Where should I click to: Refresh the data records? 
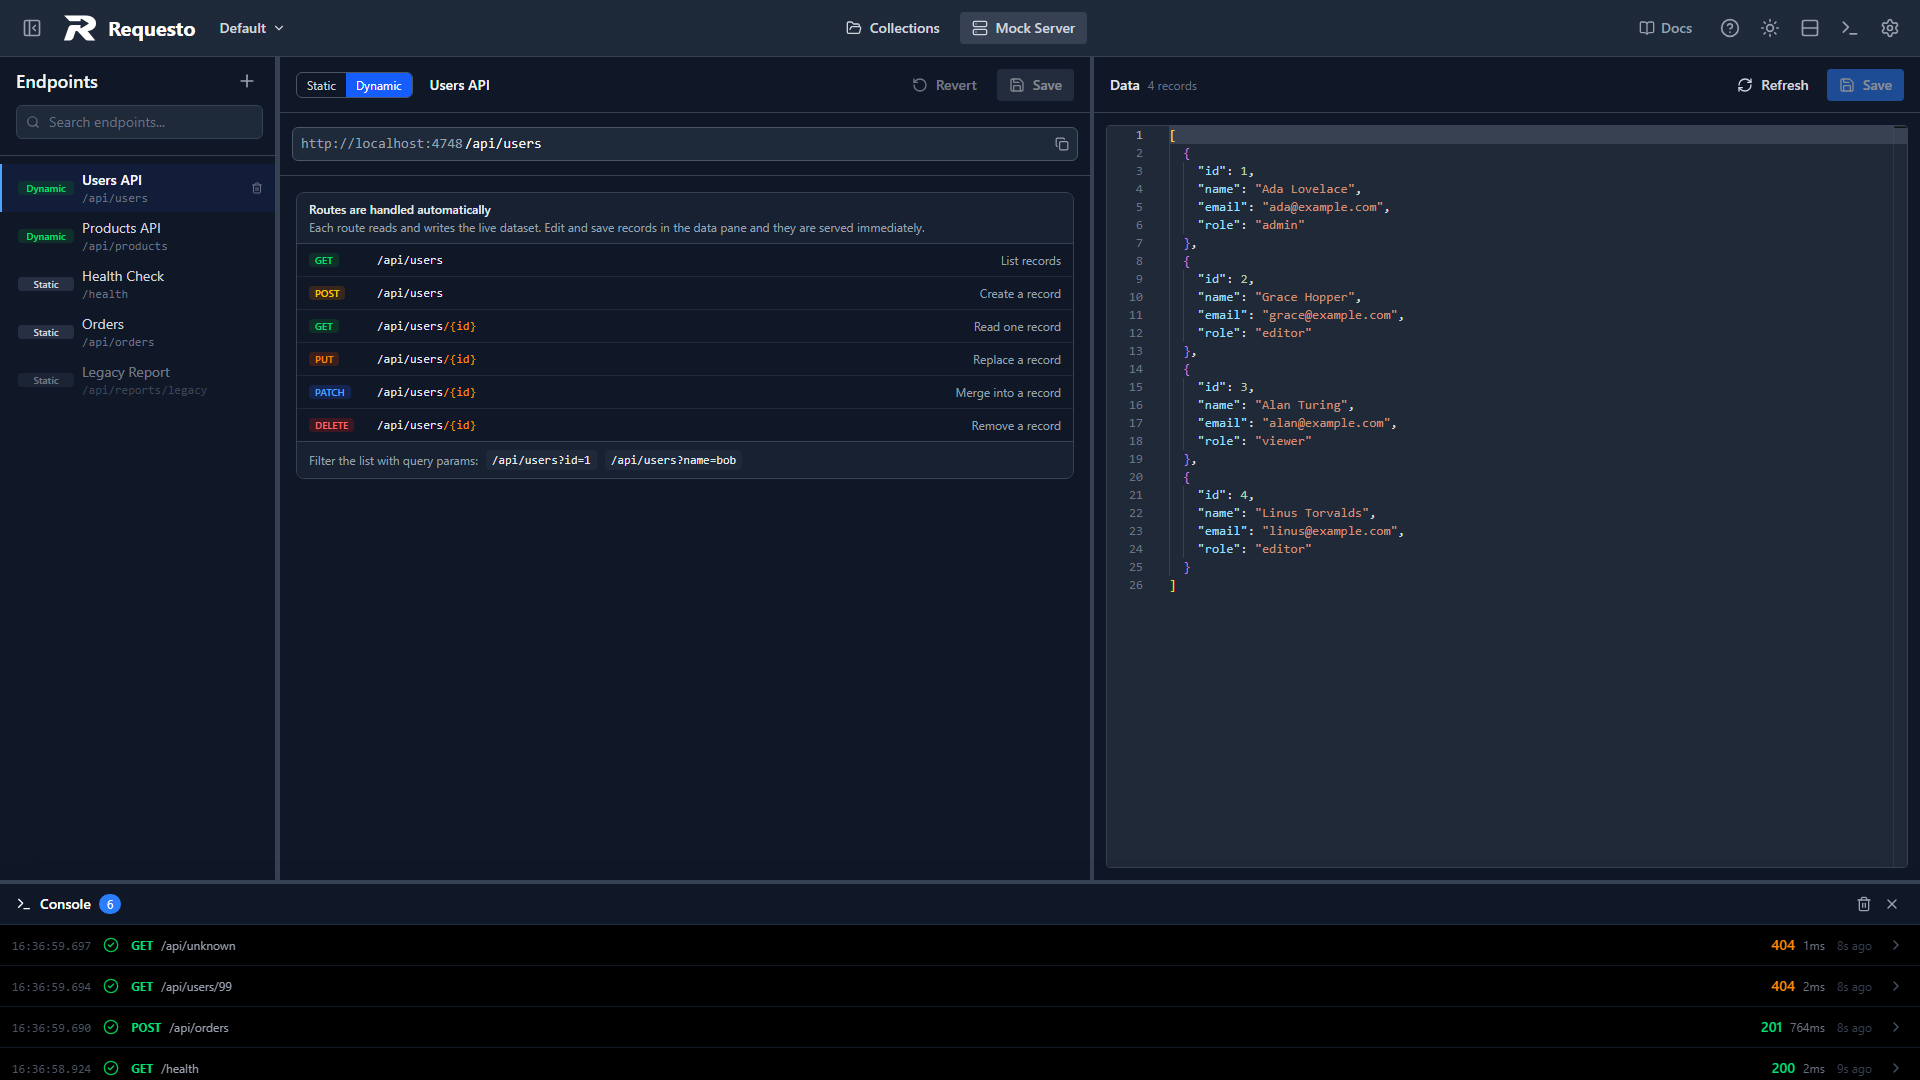[1773, 85]
